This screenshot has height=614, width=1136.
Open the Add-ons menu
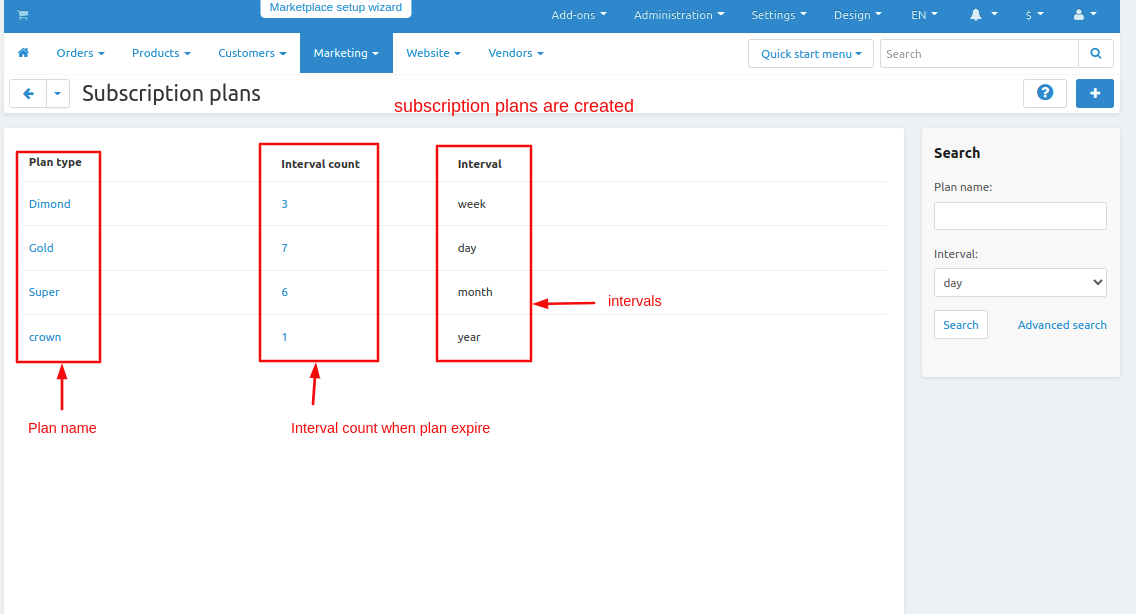coord(579,14)
